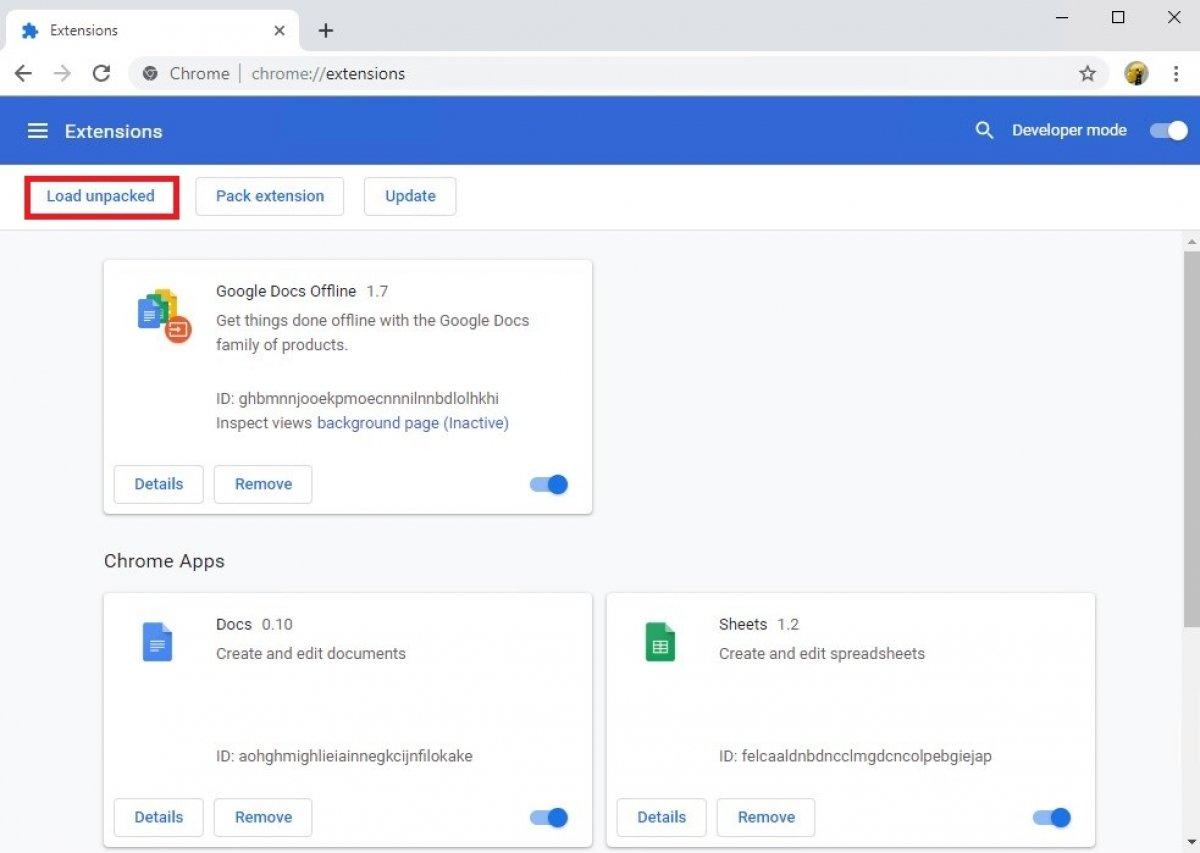Open Details for the Sheets app
The height and width of the screenshot is (853, 1200).
click(x=661, y=818)
